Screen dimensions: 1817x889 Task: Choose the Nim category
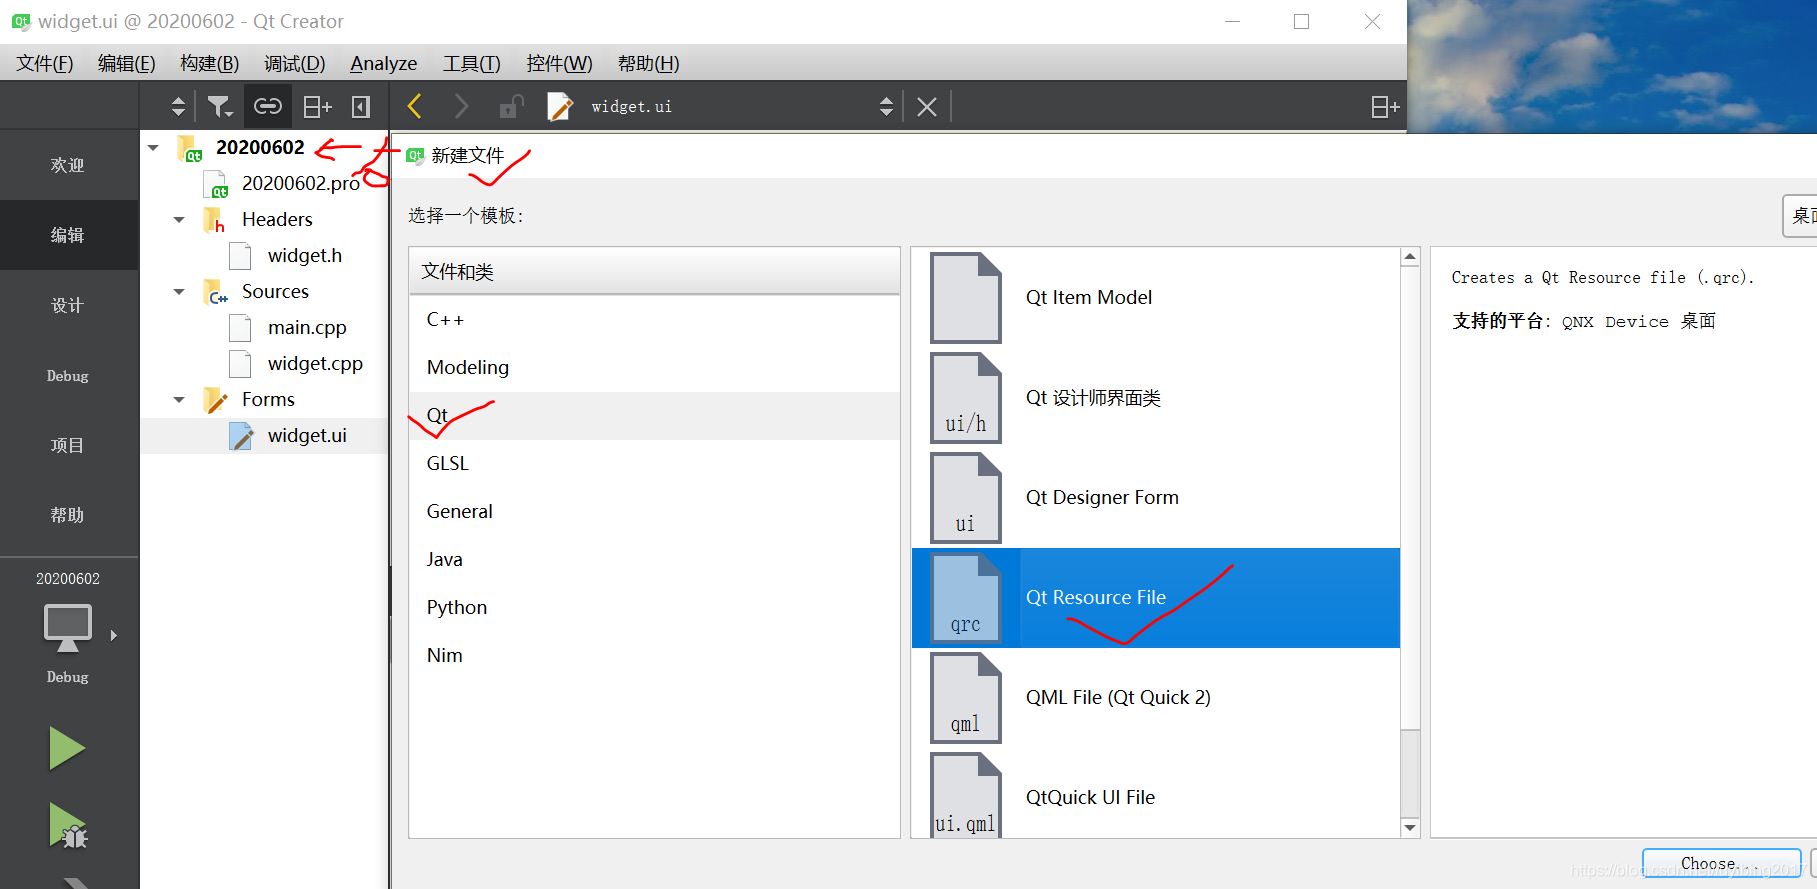pyautogui.click(x=654, y=655)
